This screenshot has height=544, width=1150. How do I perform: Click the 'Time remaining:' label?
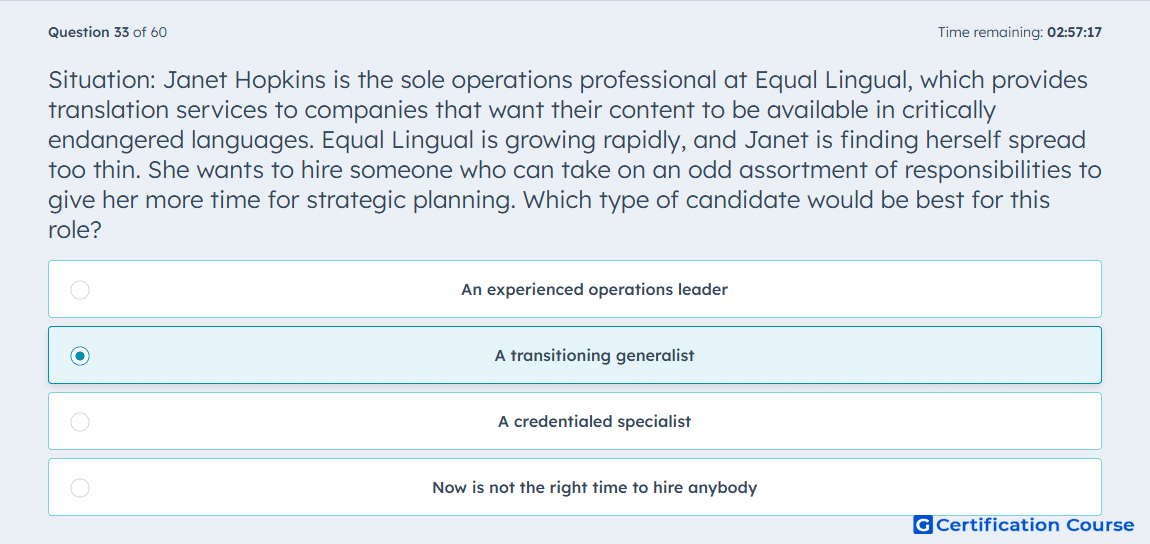pyautogui.click(x=989, y=32)
